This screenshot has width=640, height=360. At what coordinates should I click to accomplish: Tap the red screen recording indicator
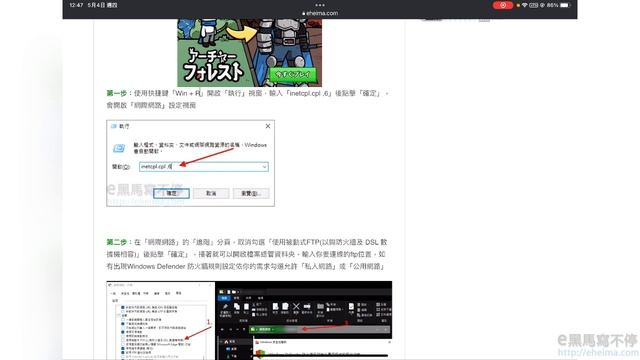[x=503, y=5]
